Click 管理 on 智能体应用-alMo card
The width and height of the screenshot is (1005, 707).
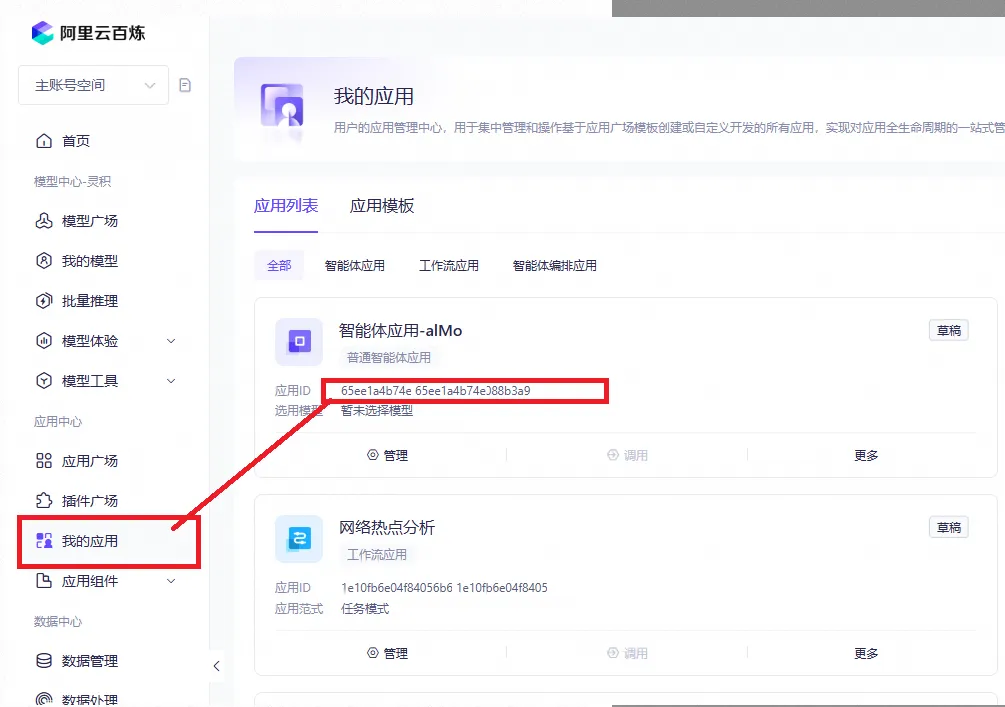point(388,455)
